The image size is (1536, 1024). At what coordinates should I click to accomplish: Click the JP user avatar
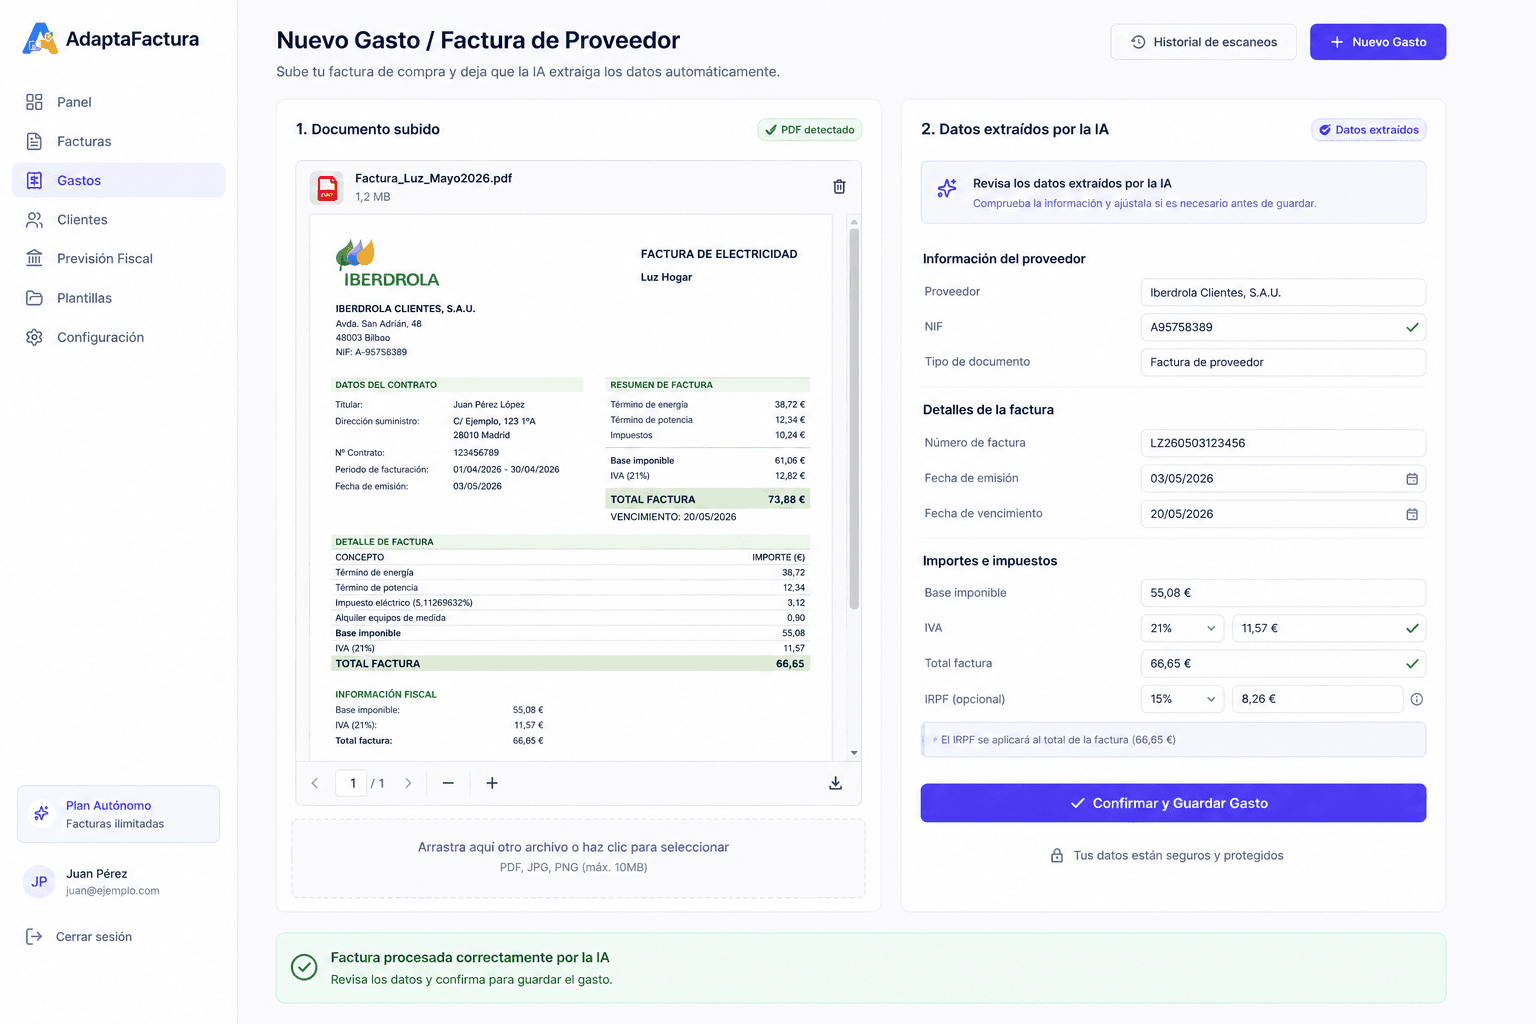pos(39,882)
